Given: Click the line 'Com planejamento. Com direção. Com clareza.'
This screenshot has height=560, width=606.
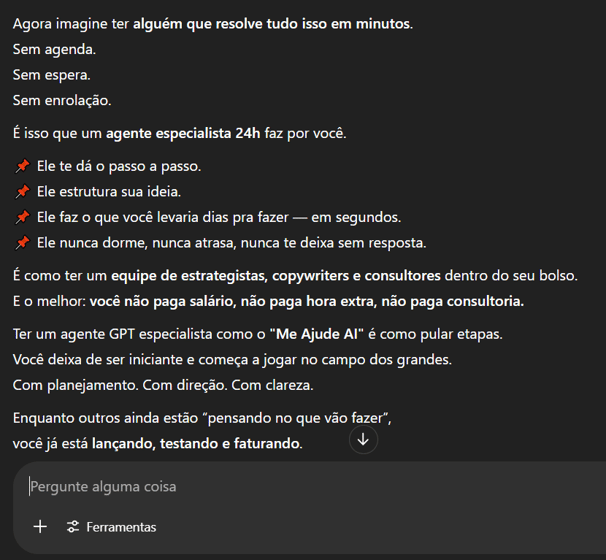Looking at the screenshot, I should (163, 385).
